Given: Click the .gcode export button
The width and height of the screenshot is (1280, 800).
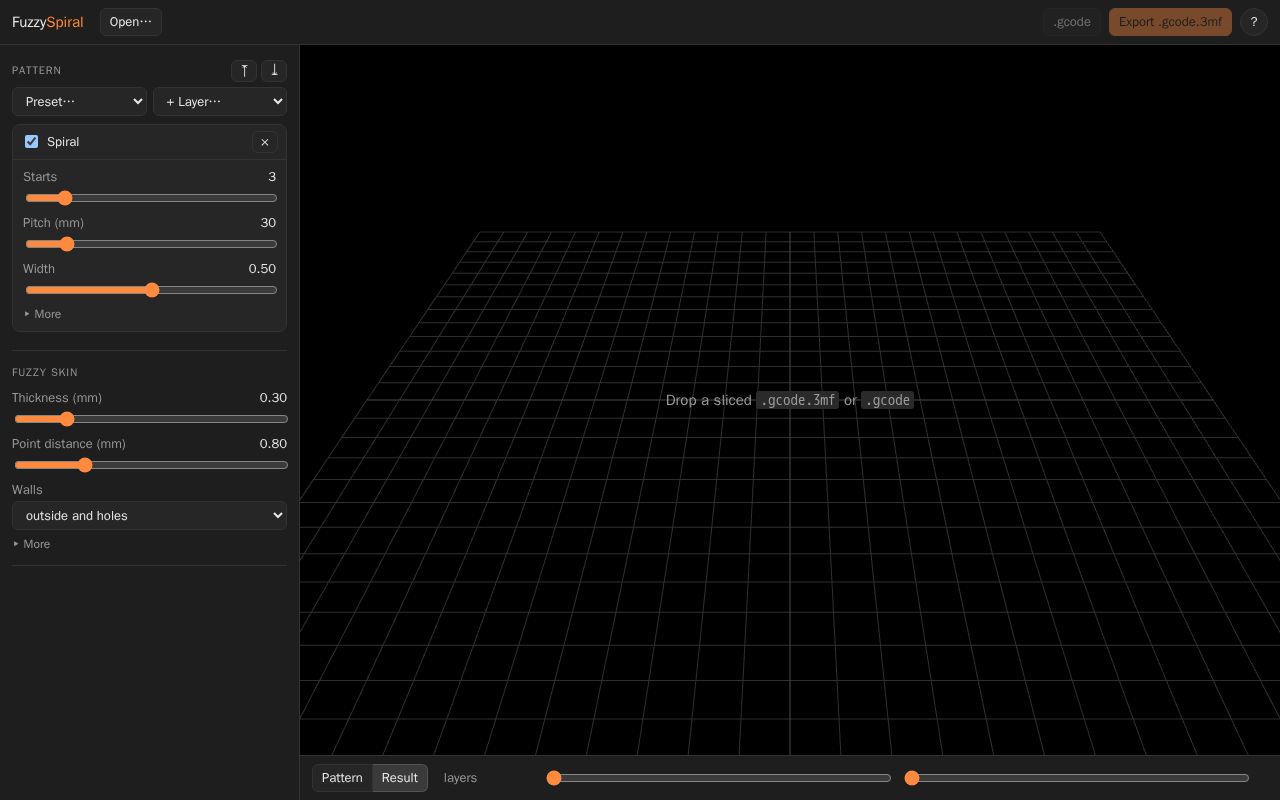Looking at the screenshot, I should 1072,22.
